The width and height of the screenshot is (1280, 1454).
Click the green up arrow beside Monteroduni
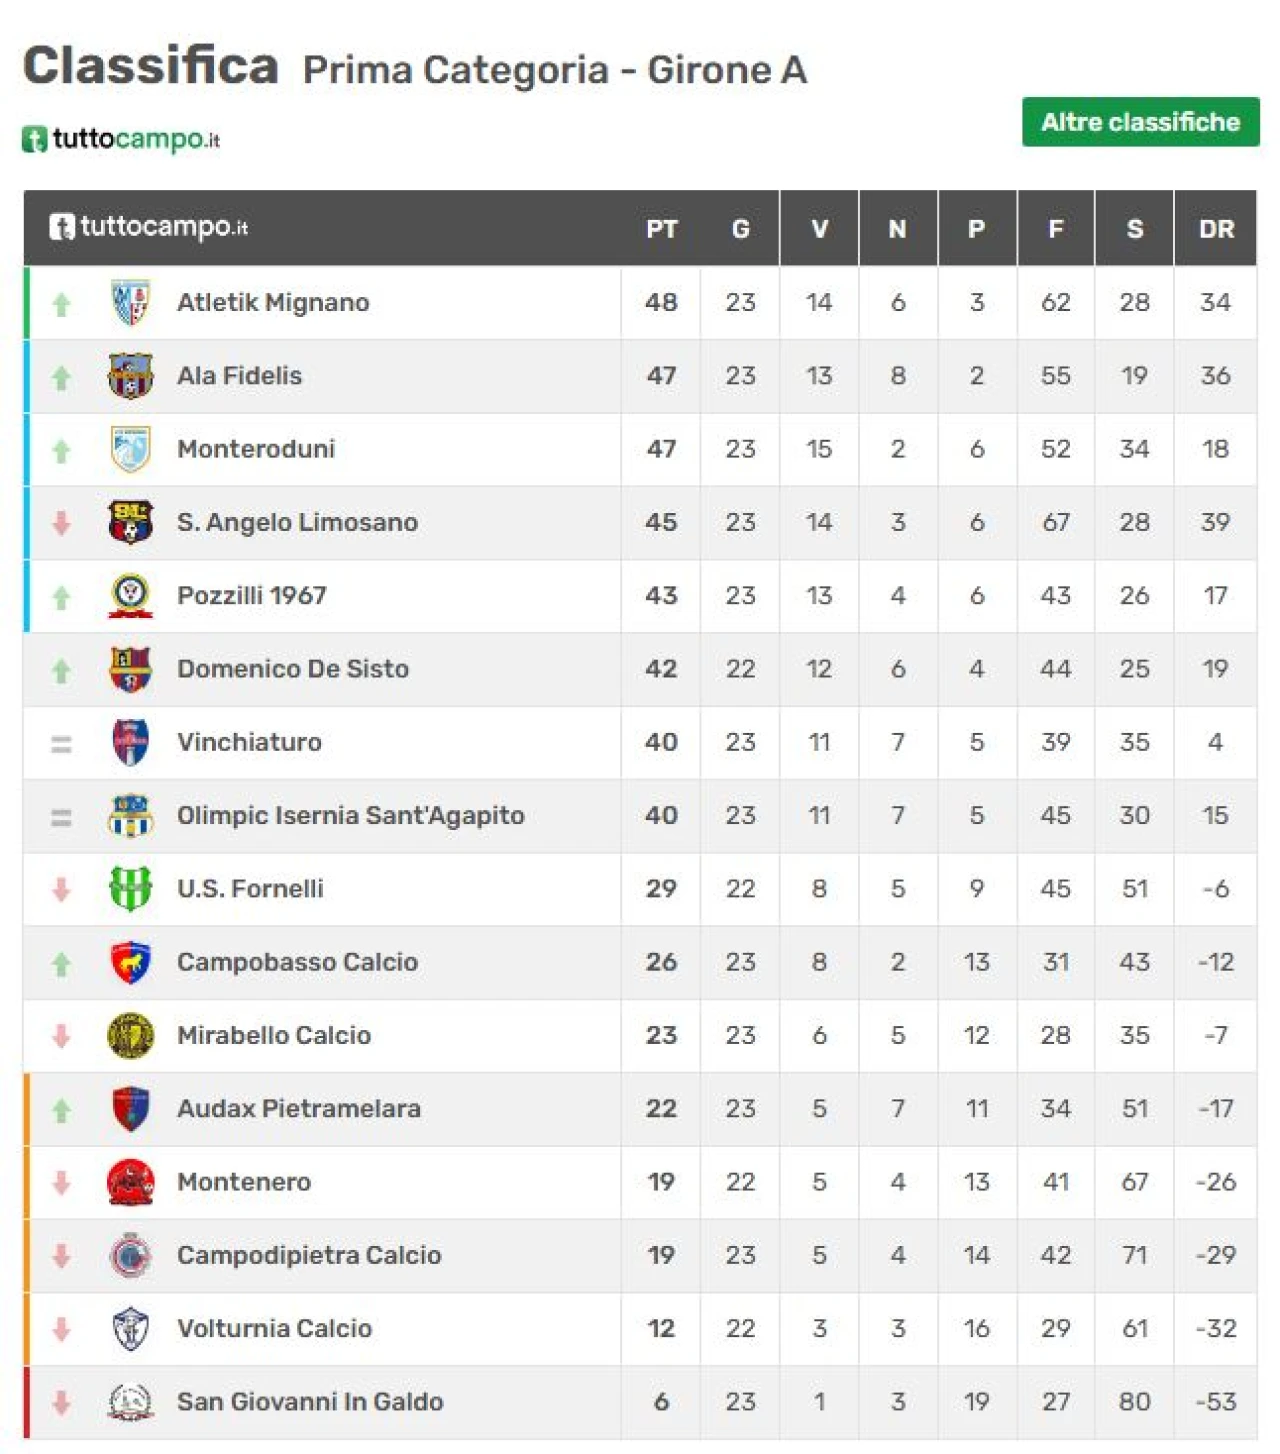(61, 451)
